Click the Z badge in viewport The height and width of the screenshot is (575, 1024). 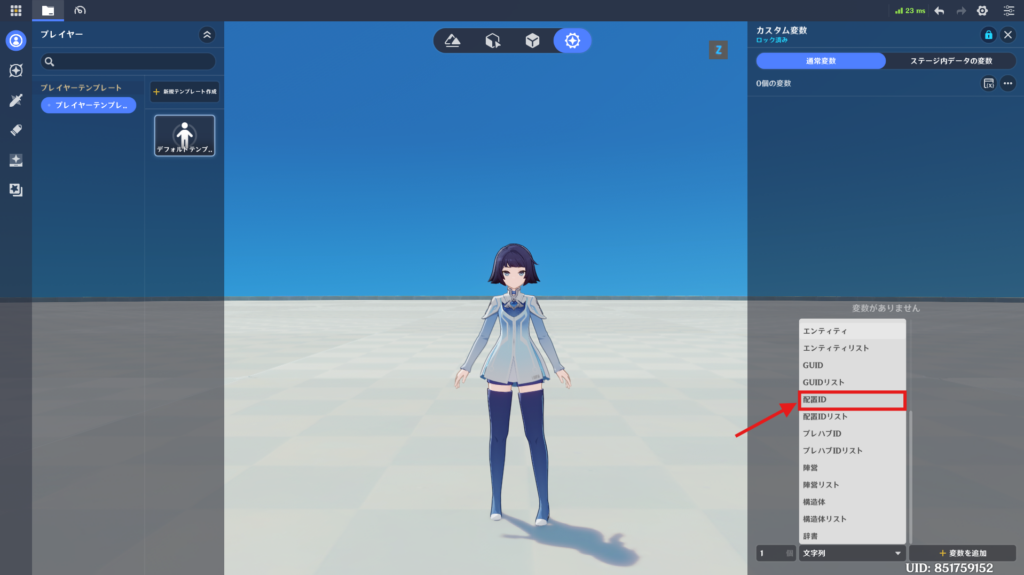point(718,50)
